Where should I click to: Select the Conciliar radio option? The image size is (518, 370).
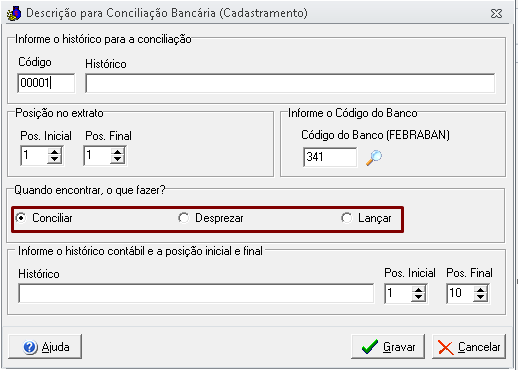click(x=21, y=218)
